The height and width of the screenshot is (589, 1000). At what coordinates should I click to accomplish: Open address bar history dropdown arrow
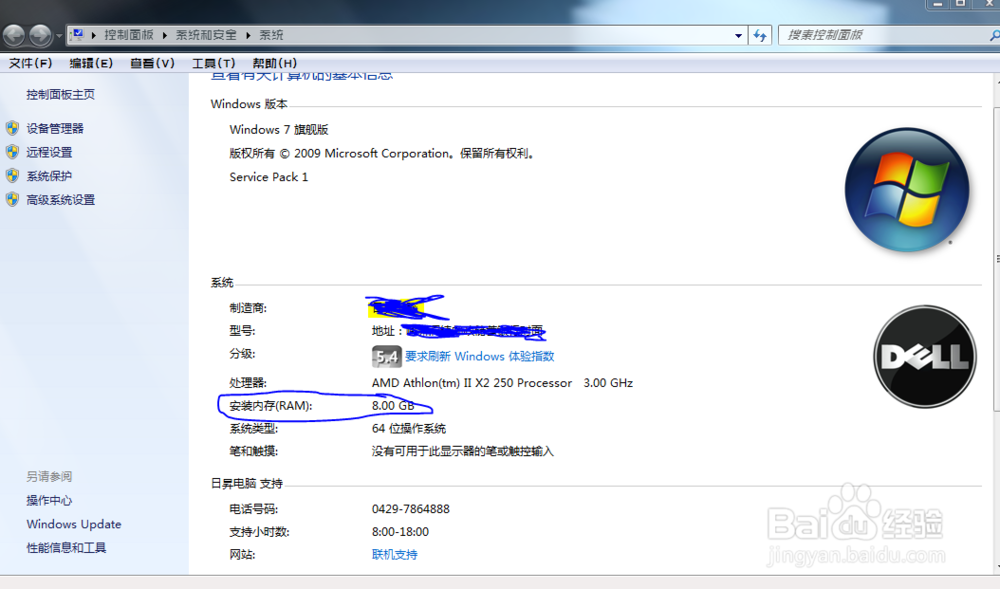pyautogui.click(x=738, y=36)
